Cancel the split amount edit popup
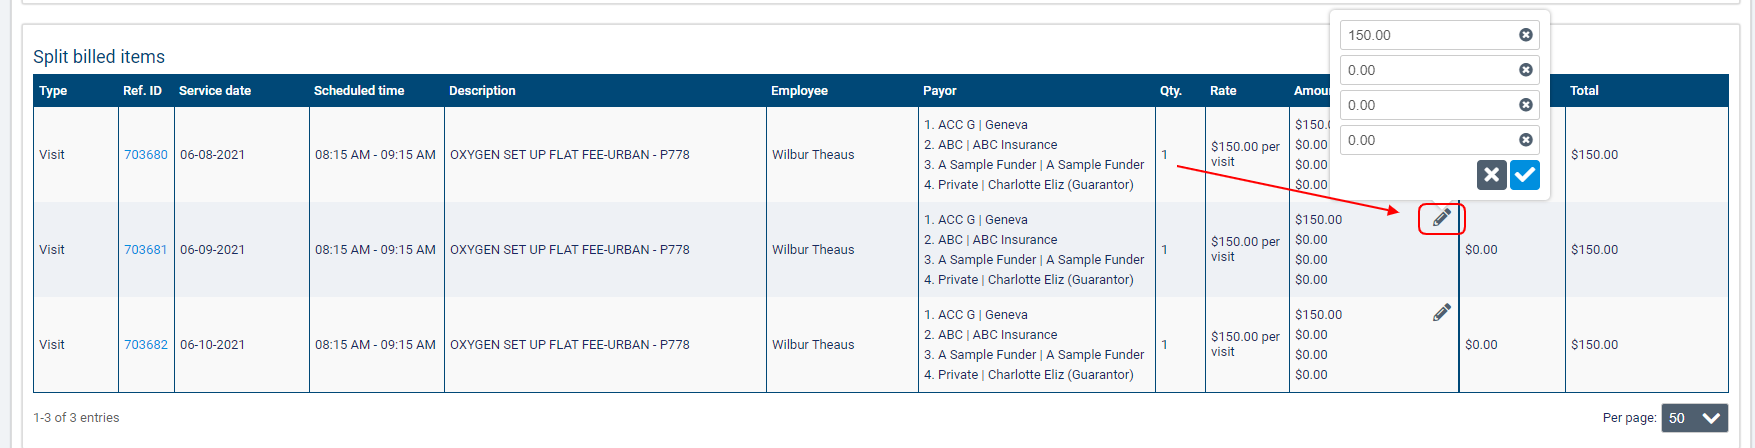 [1491, 175]
